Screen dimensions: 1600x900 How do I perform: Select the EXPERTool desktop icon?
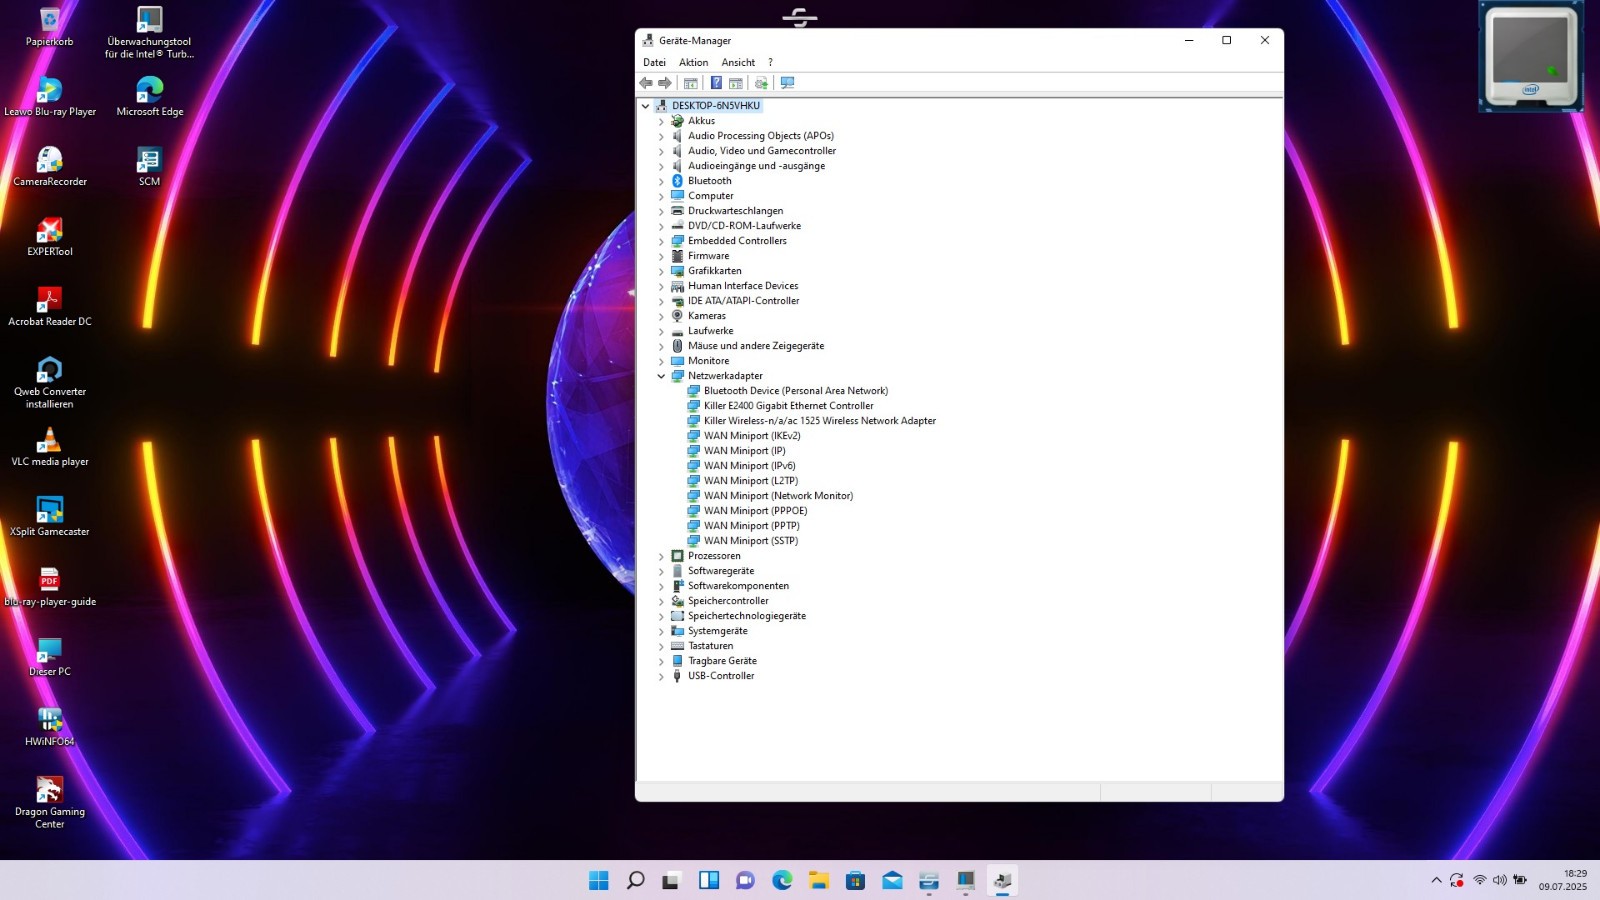point(50,237)
